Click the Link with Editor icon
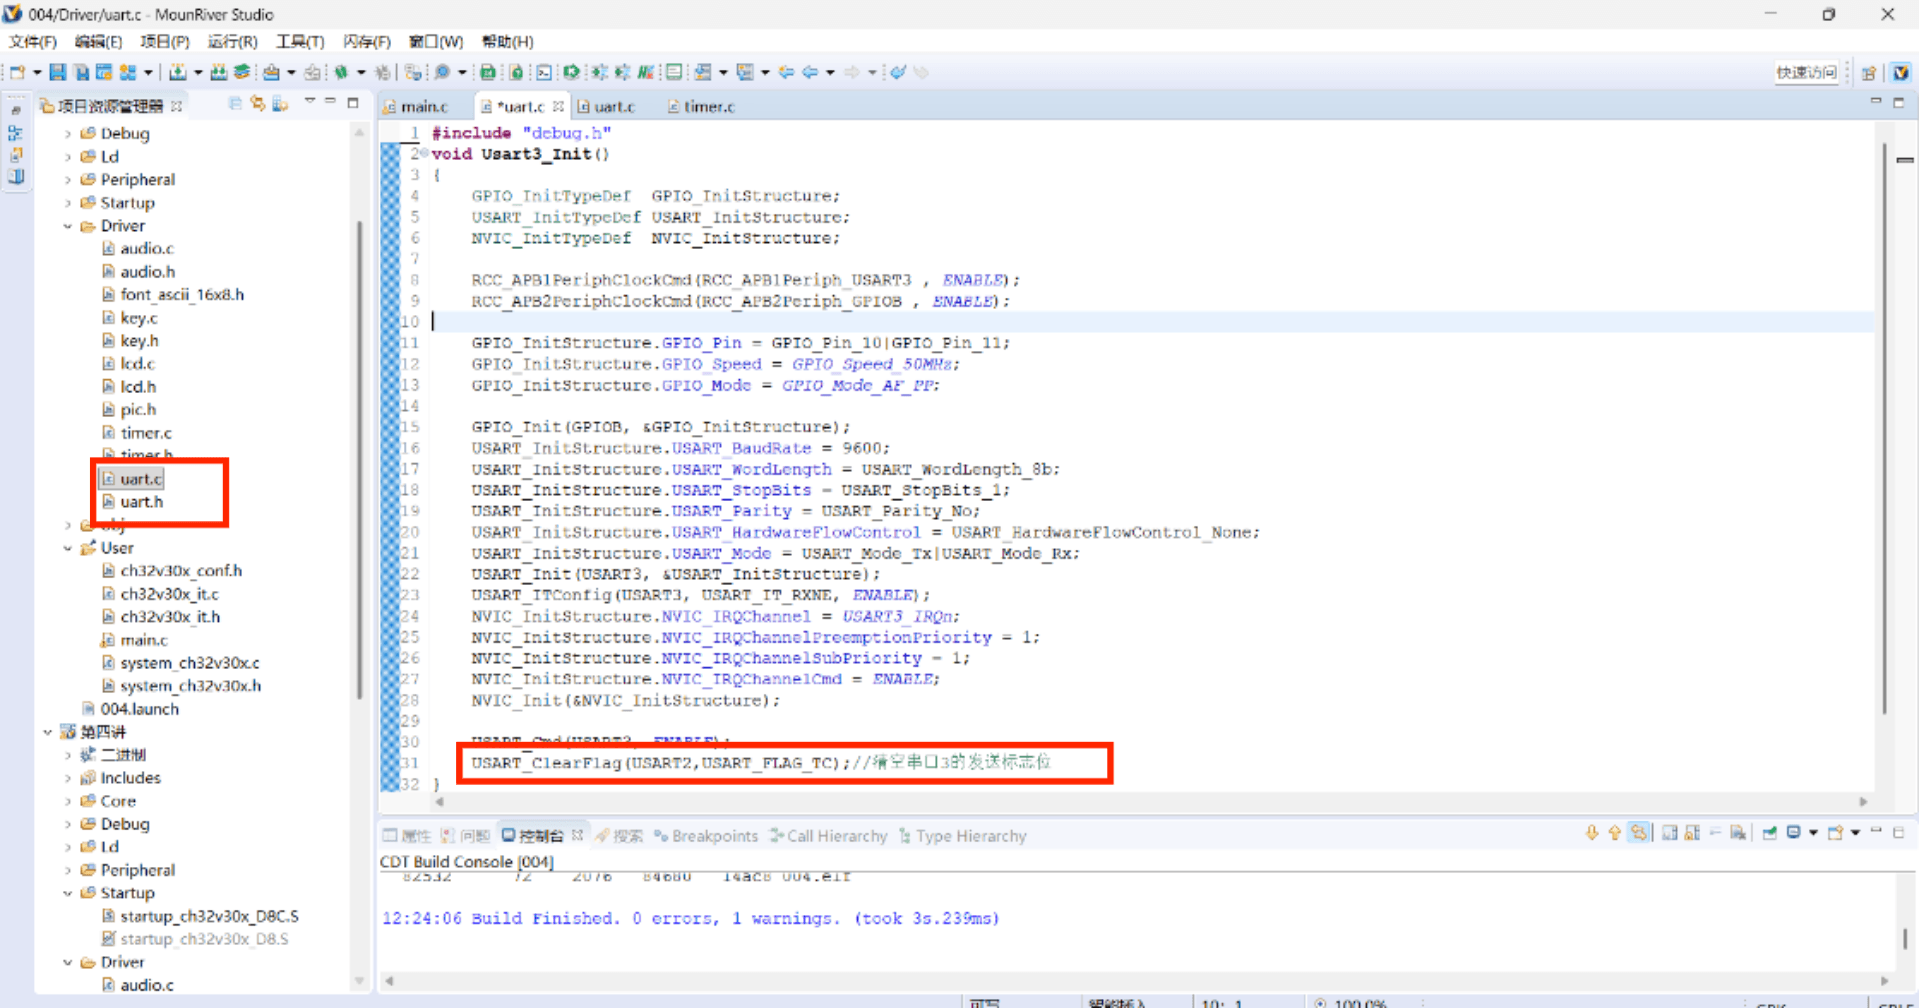The height and width of the screenshot is (1008, 1919). (x=258, y=103)
